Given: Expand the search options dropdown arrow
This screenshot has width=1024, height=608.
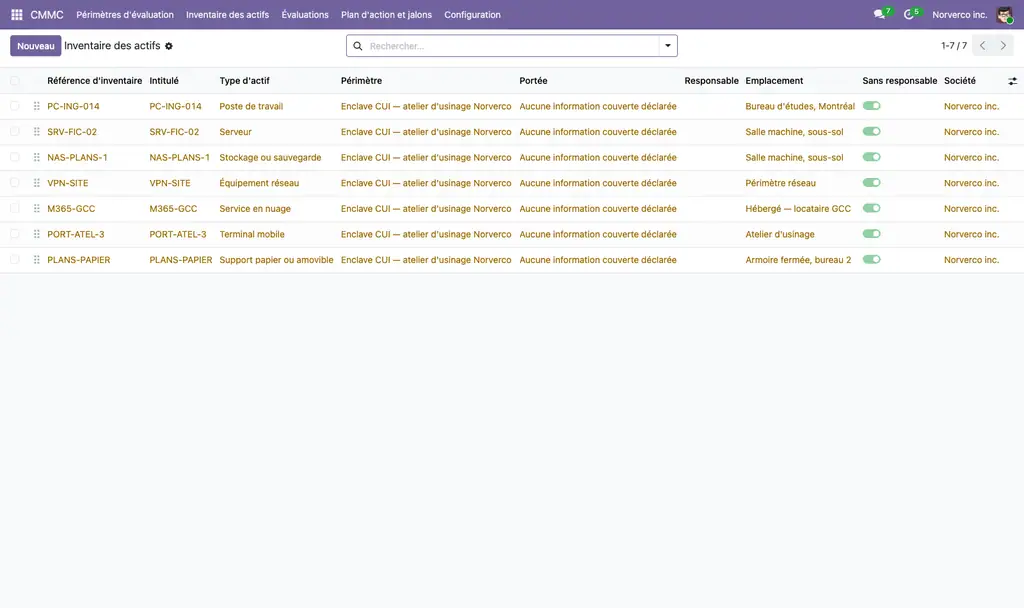Looking at the screenshot, I should pyautogui.click(x=667, y=46).
